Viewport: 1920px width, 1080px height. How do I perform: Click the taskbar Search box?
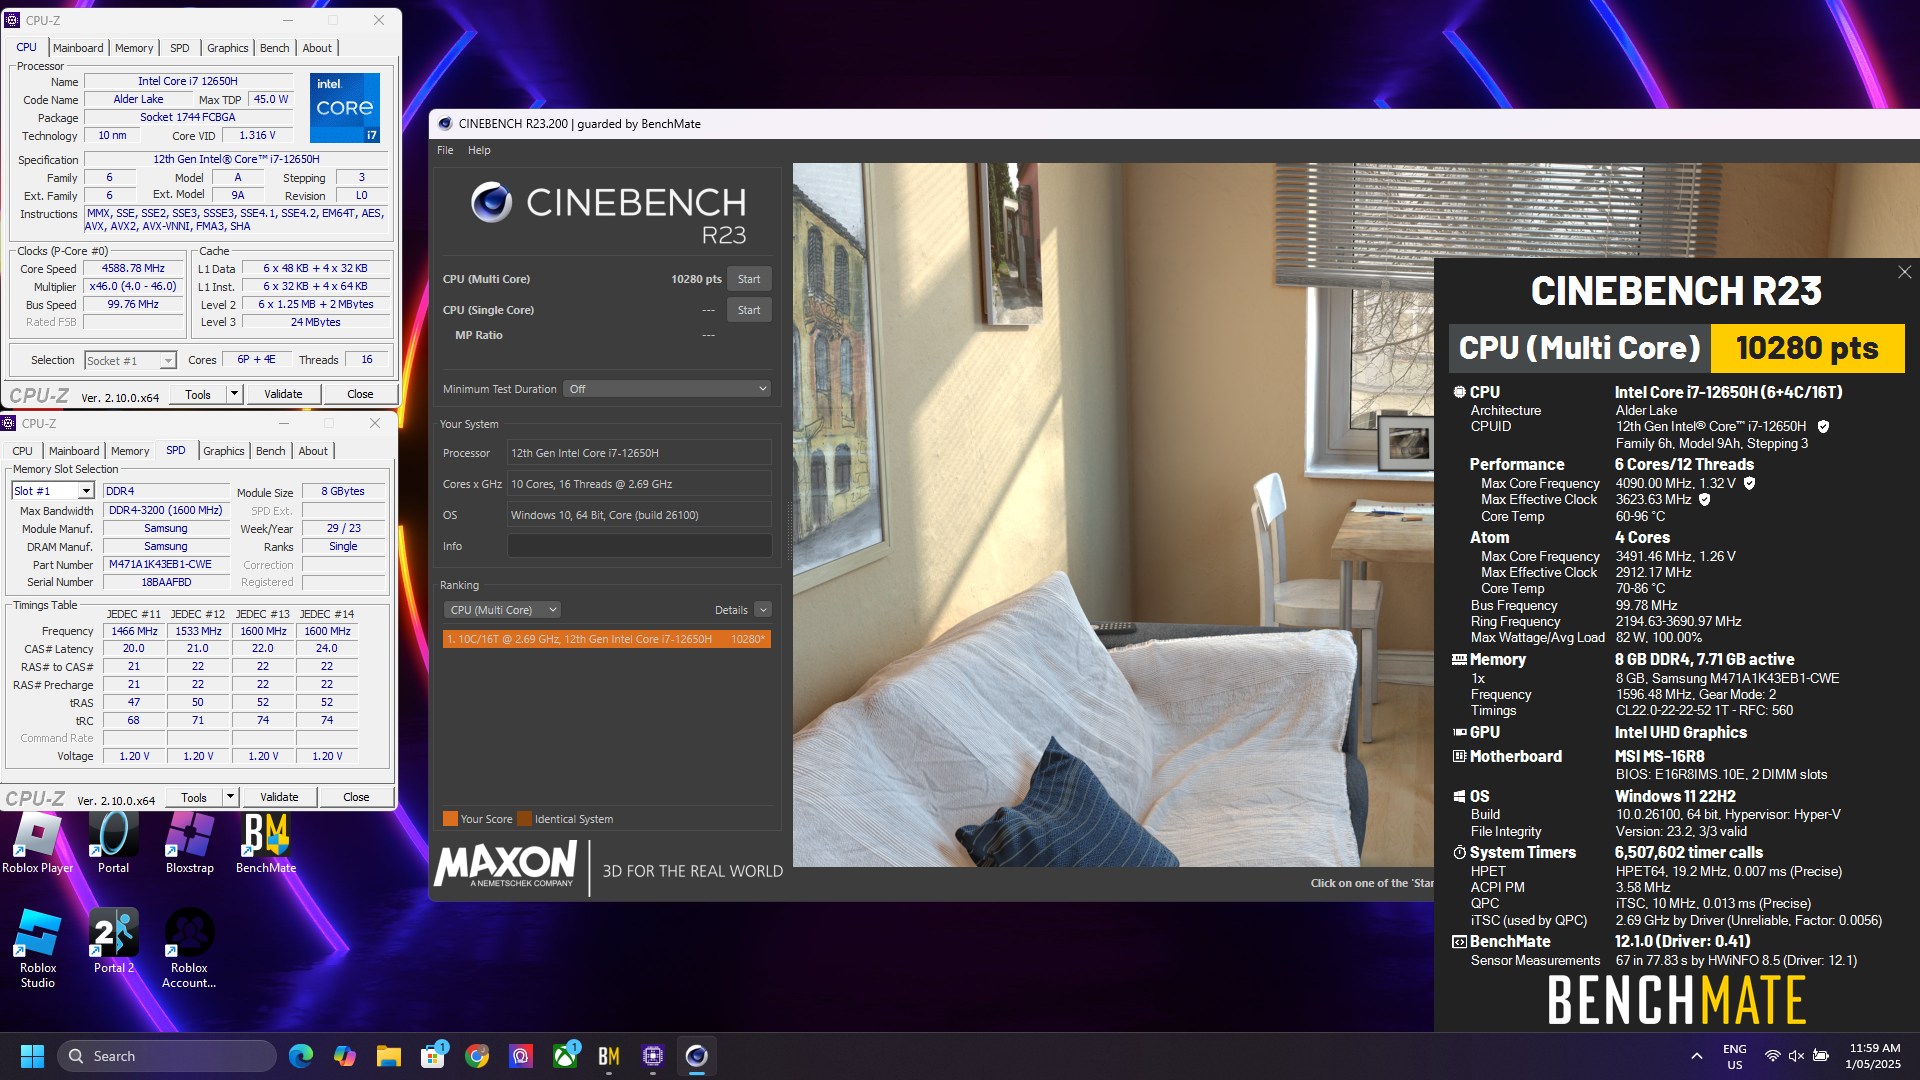pyautogui.click(x=167, y=1056)
